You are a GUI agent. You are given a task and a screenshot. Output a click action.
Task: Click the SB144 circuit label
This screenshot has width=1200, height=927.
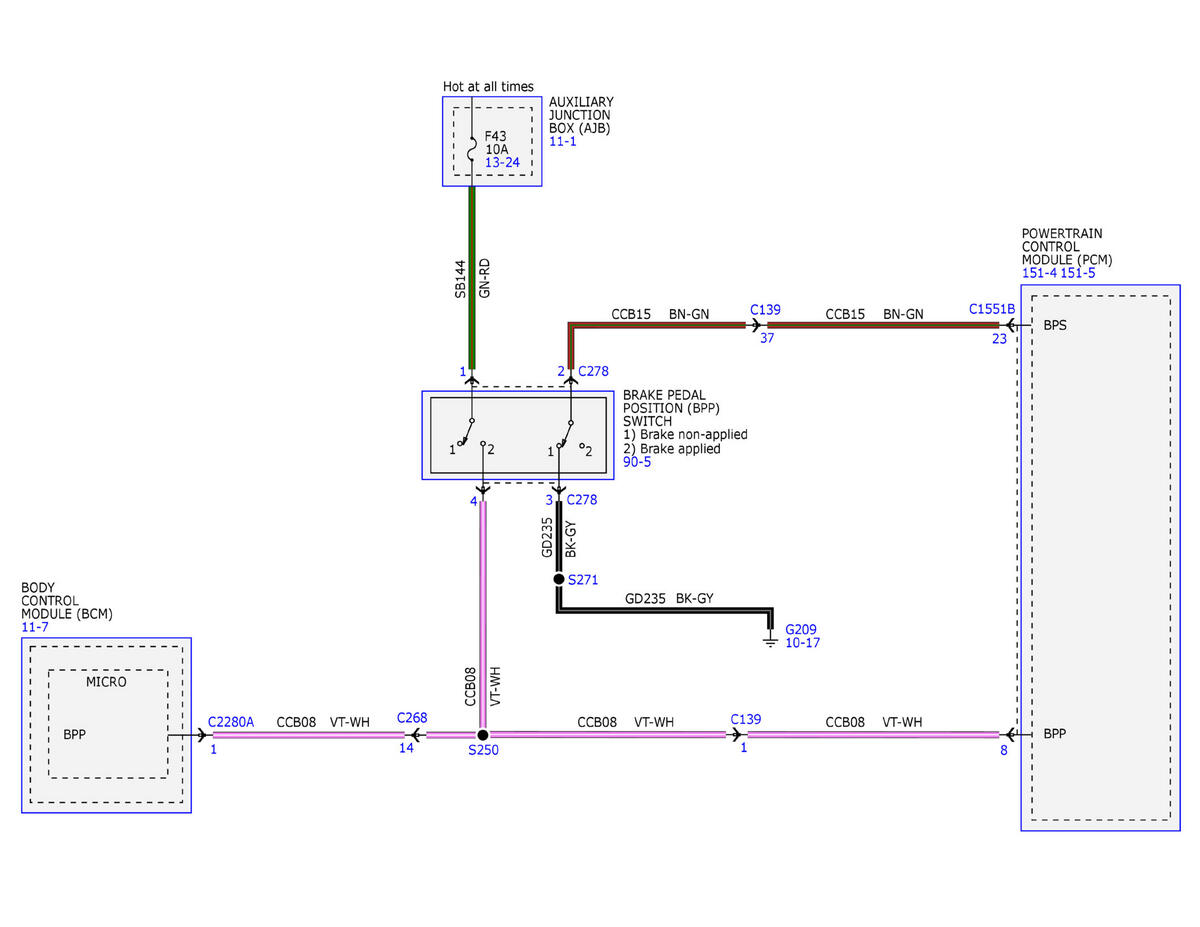(x=461, y=280)
